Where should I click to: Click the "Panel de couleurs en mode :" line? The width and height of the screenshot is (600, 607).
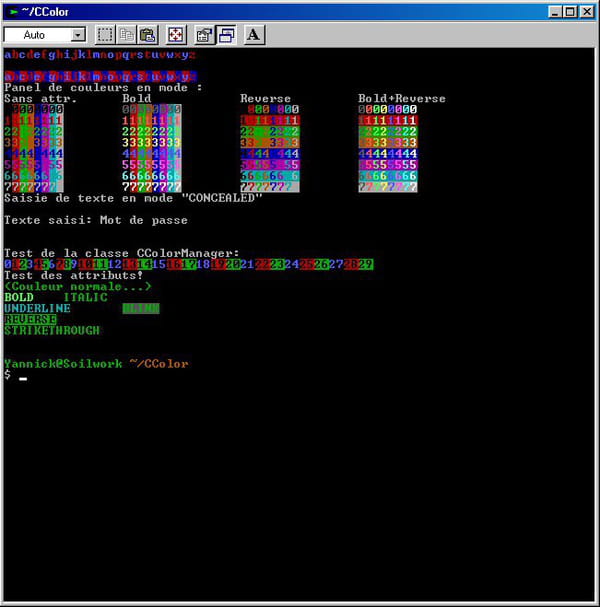coord(103,87)
